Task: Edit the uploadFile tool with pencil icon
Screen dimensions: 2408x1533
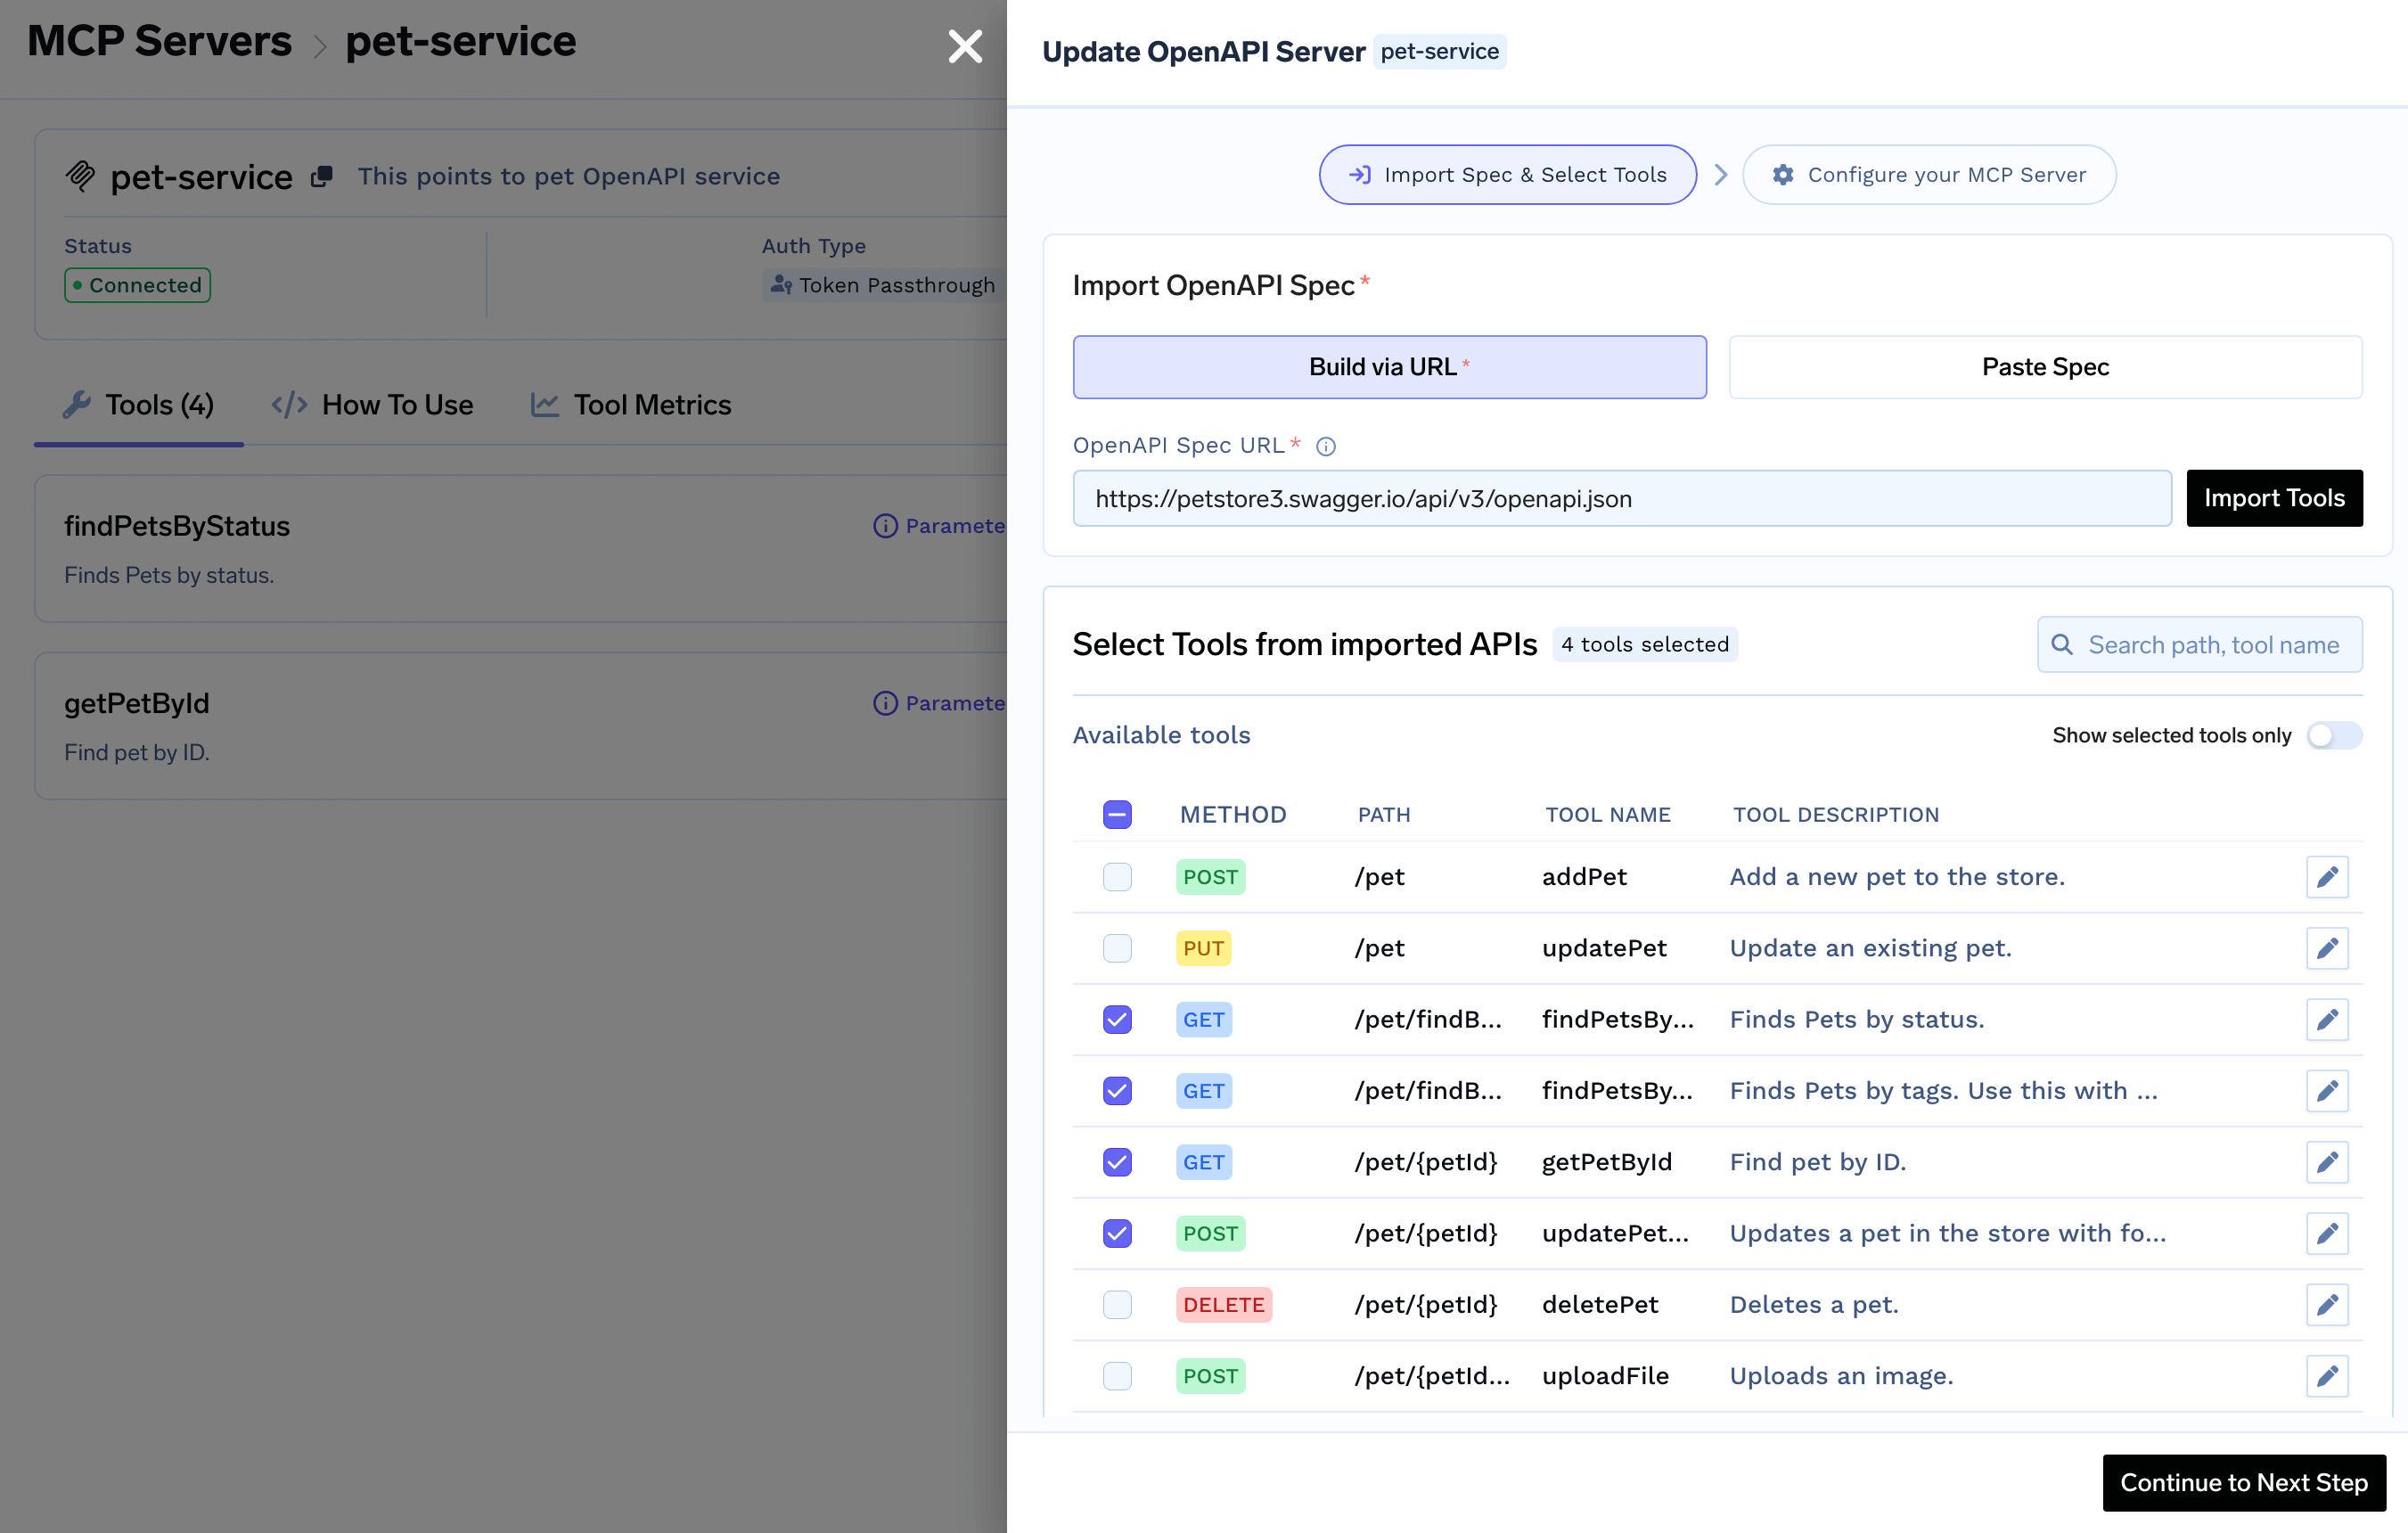Action: [2326, 1375]
